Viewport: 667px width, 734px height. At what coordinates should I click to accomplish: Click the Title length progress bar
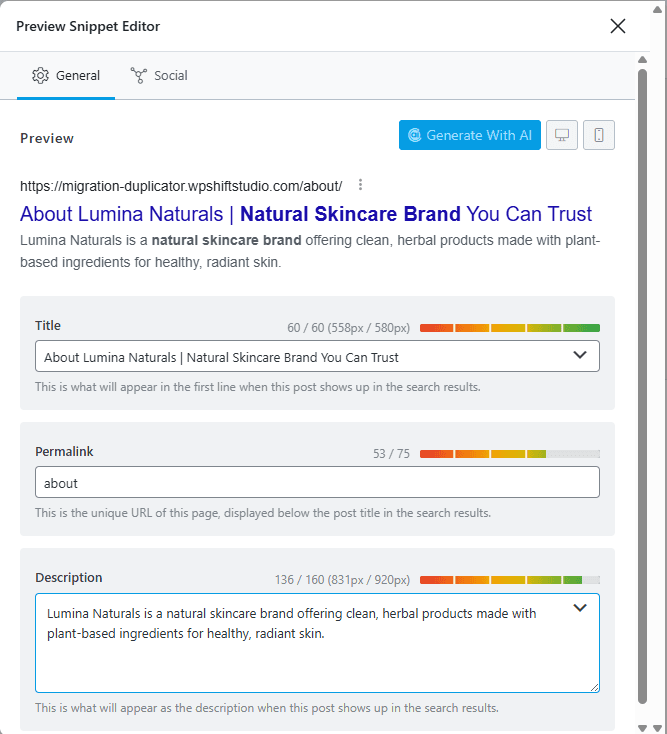point(510,328)
